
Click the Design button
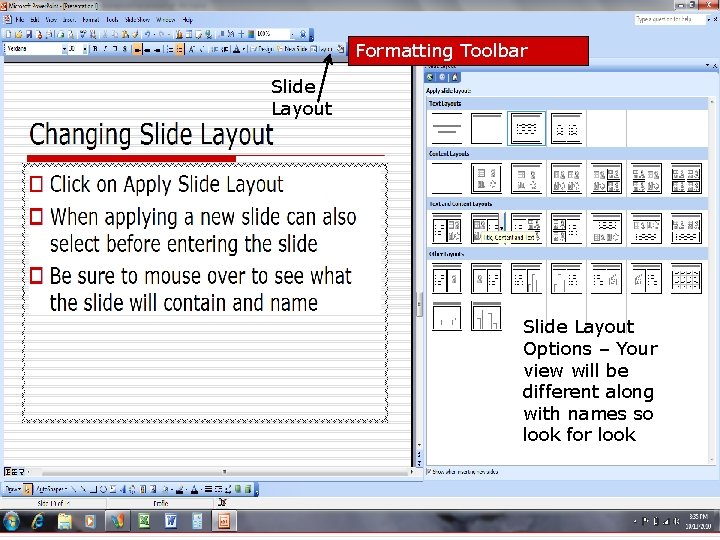[263, 49]
